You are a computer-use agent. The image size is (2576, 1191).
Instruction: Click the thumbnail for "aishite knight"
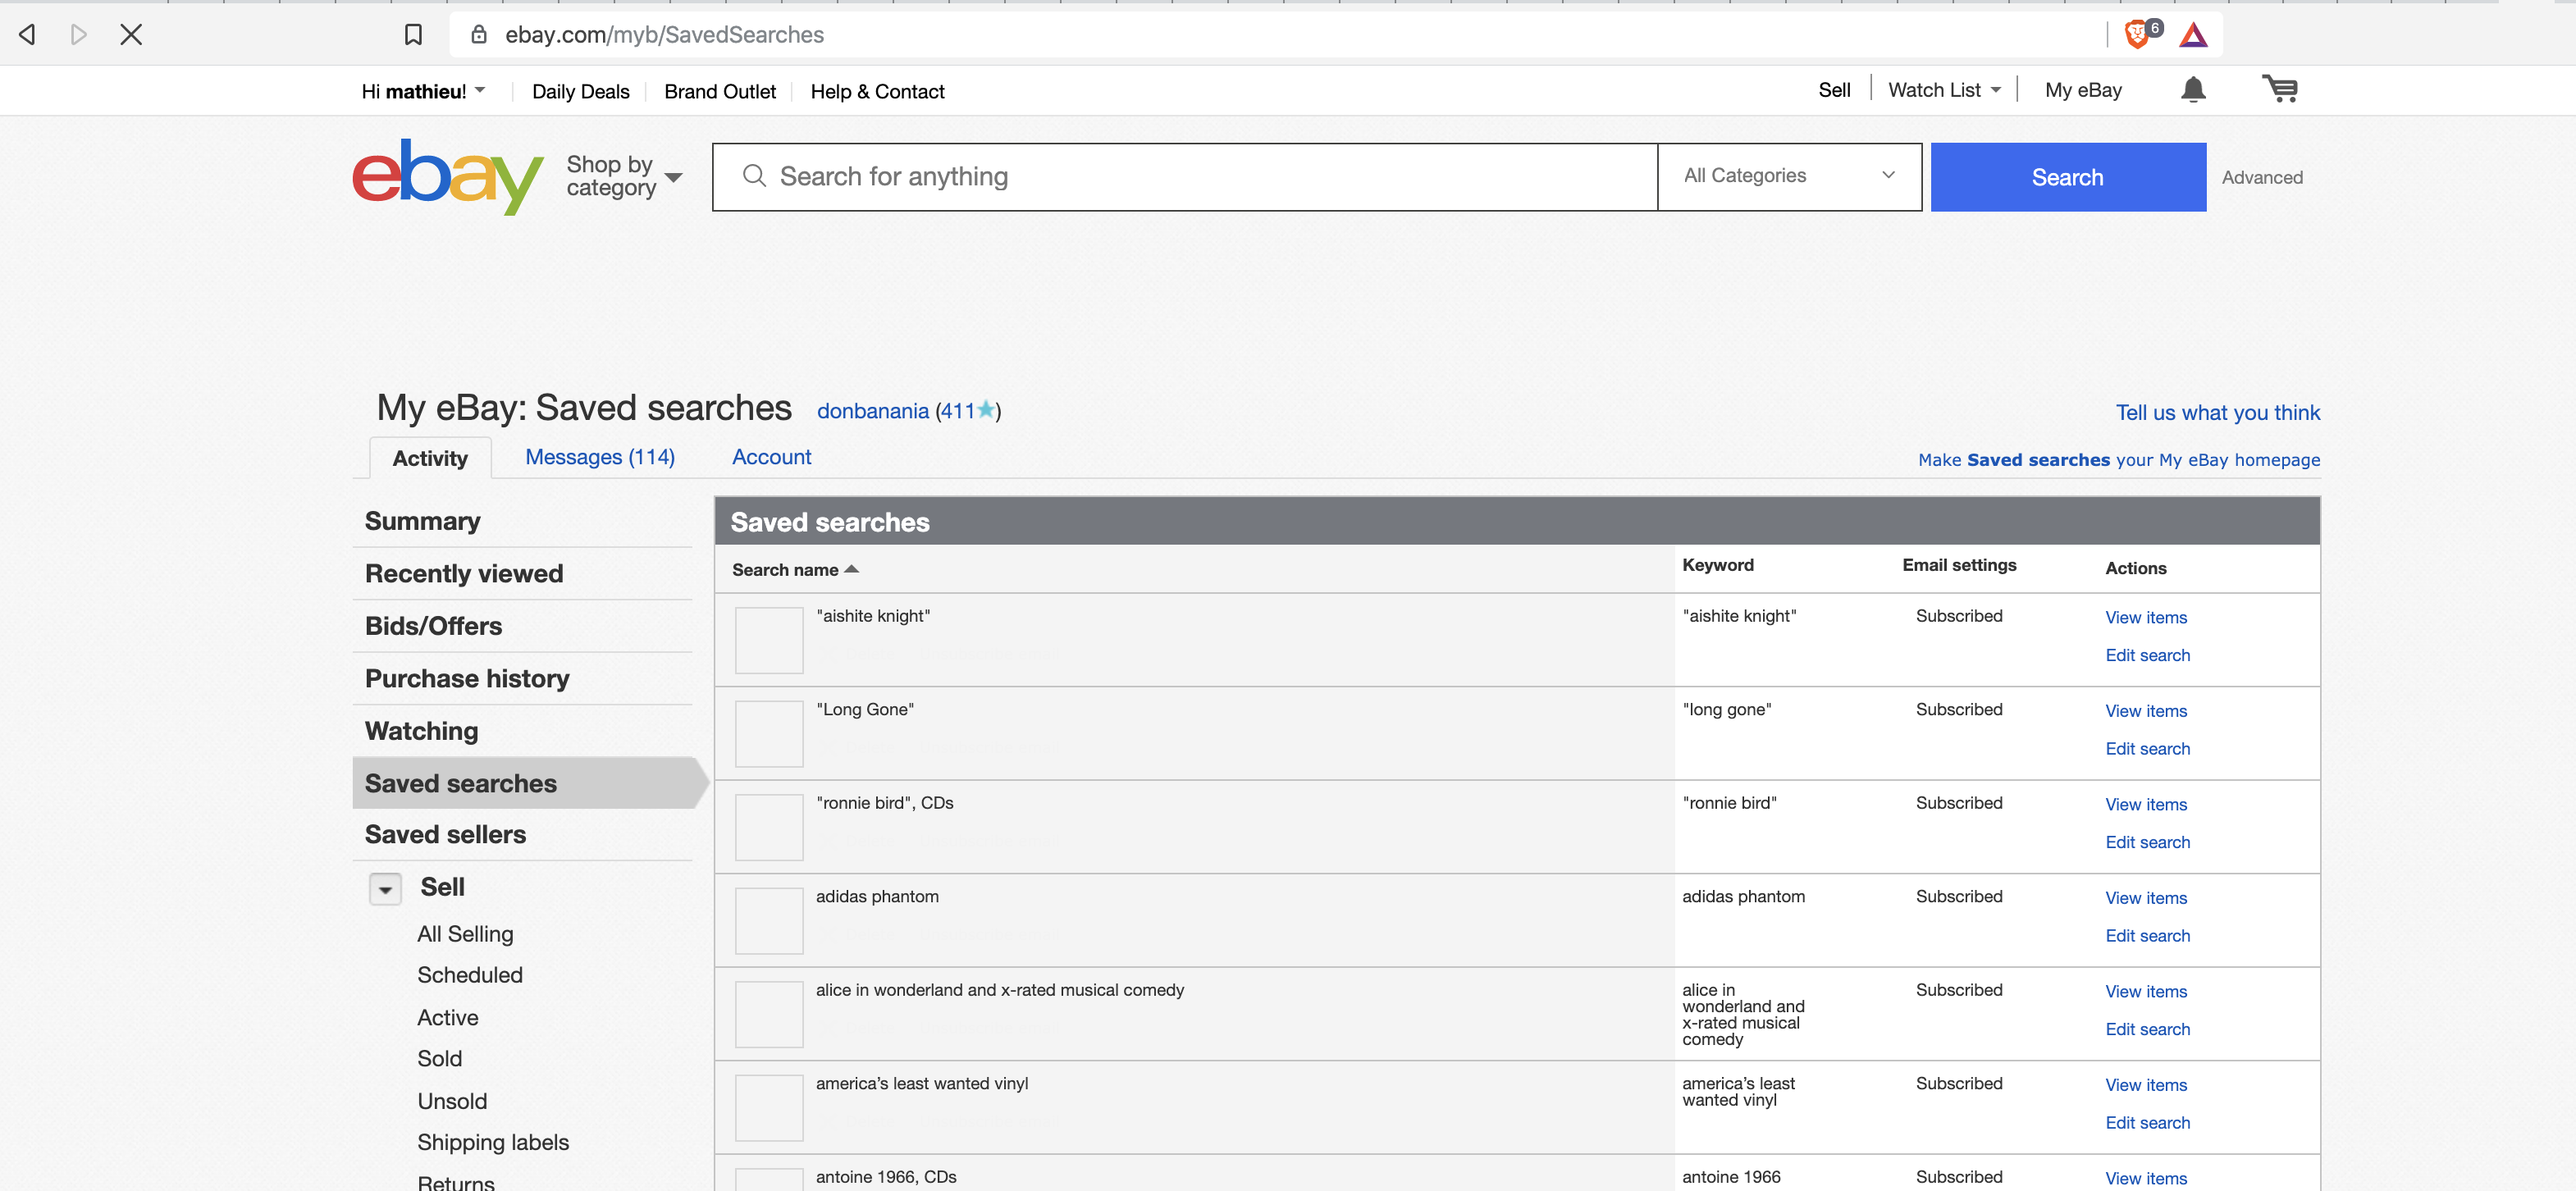[x=769, y=640]
